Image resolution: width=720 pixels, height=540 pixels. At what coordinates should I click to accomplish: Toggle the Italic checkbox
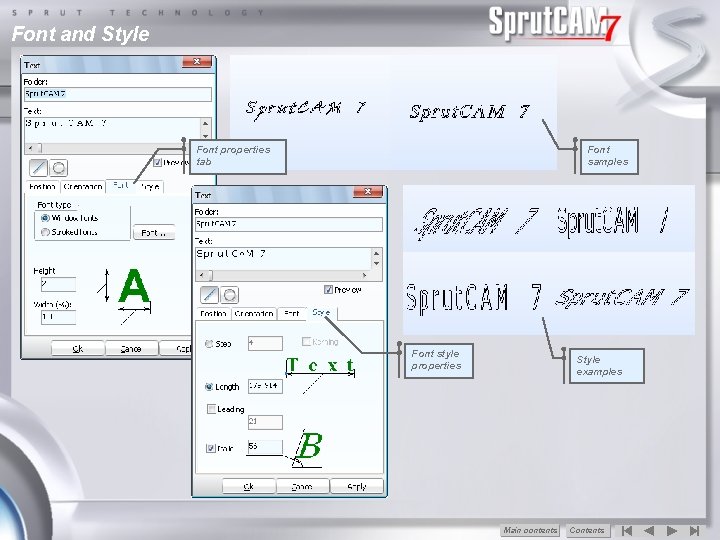211,448
